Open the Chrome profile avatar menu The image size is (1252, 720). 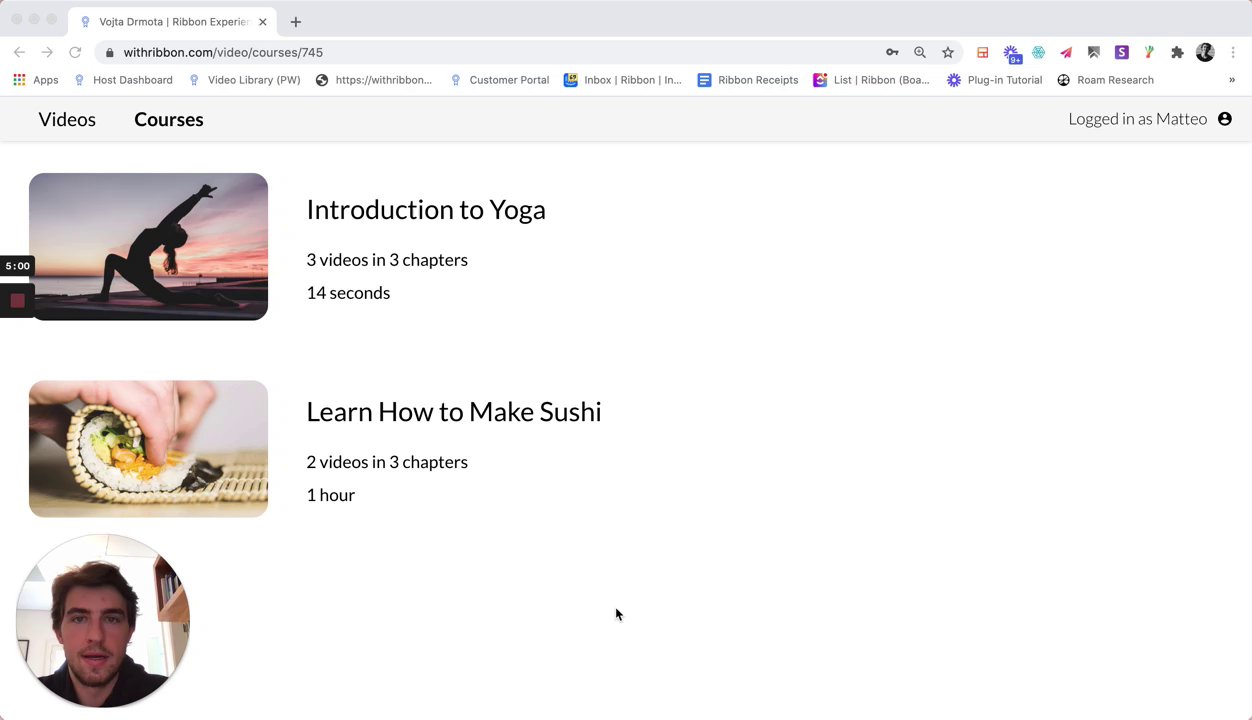click(1205, 52)
